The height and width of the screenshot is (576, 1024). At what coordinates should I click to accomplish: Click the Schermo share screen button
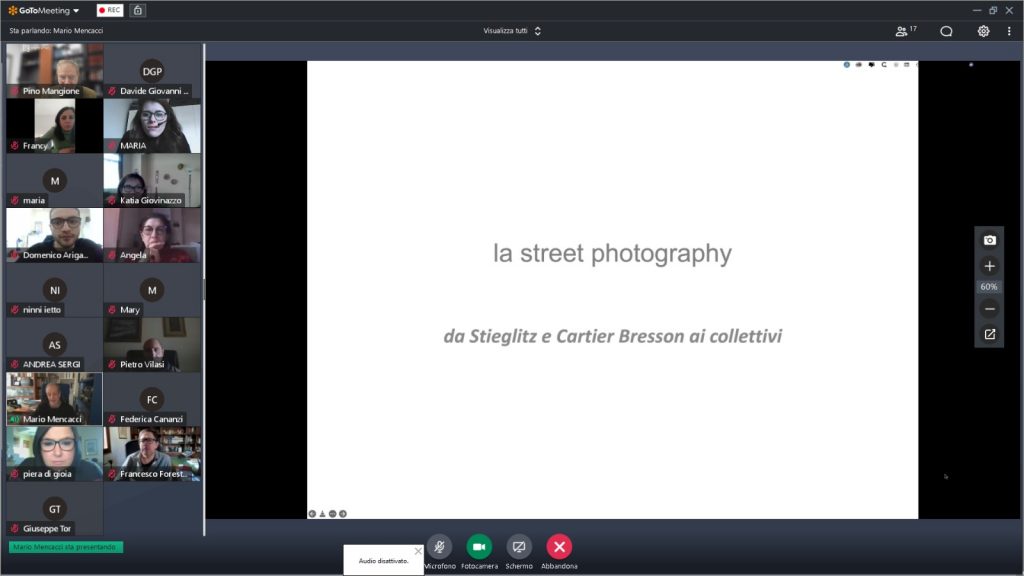pyautogui.click(x=519, y=547)
